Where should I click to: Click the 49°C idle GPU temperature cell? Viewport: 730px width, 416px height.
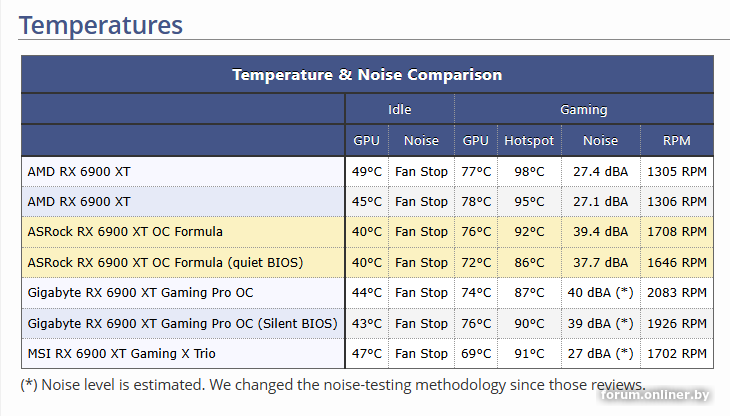point(367,171)
